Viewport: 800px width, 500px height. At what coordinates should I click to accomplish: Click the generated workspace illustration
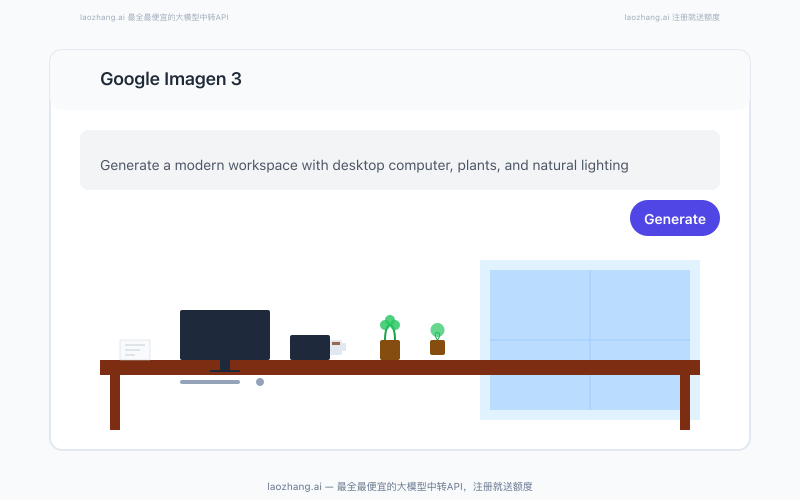point(400,340)
